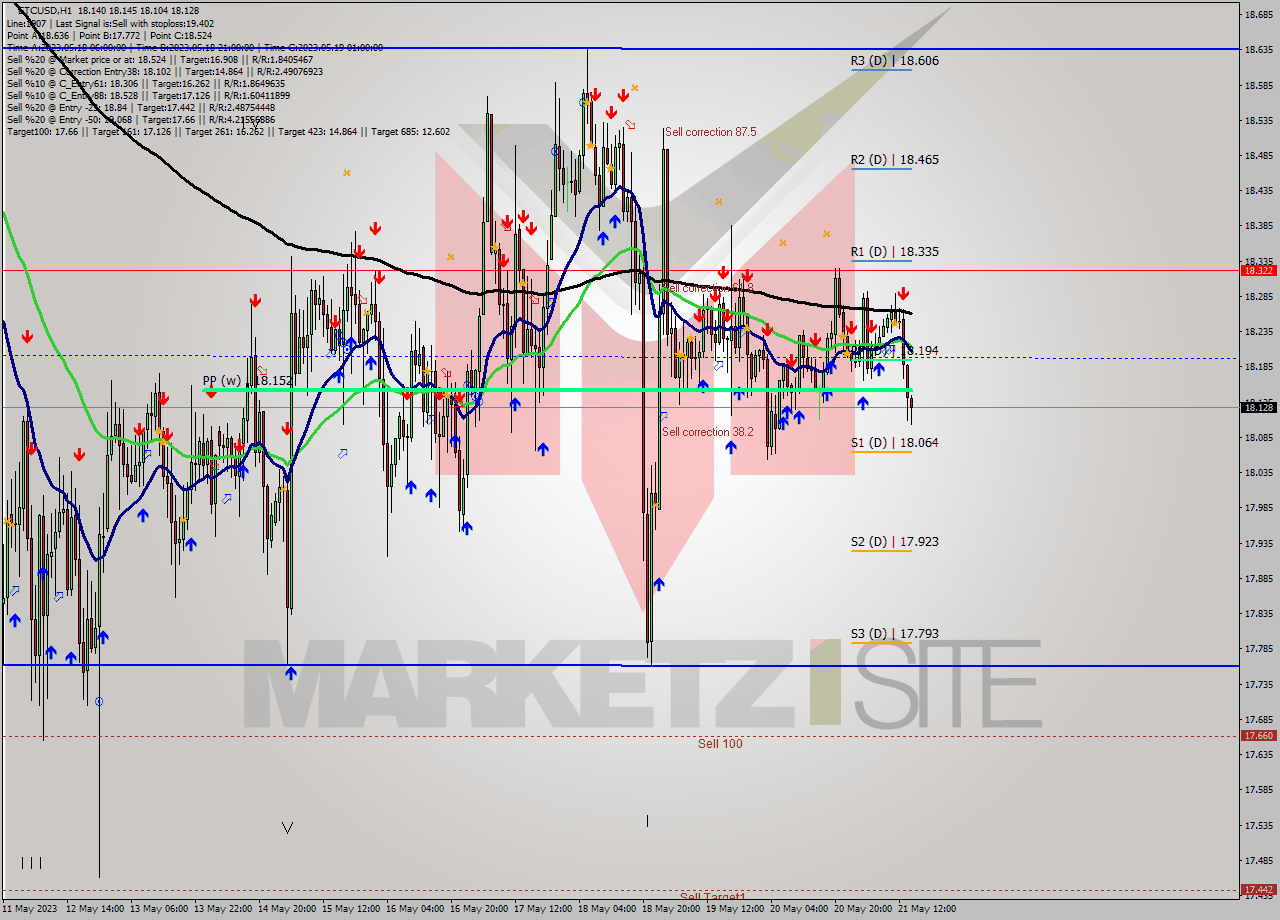Click the '18 May 20:00' time axis label

(x=671, y=909)
